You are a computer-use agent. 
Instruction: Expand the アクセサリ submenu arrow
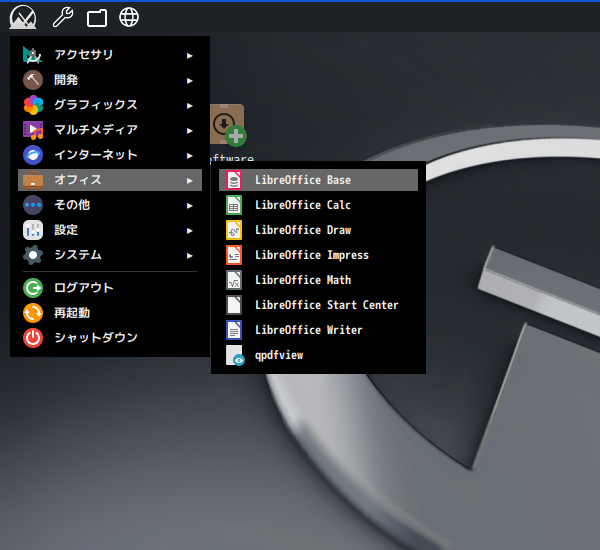189,55
